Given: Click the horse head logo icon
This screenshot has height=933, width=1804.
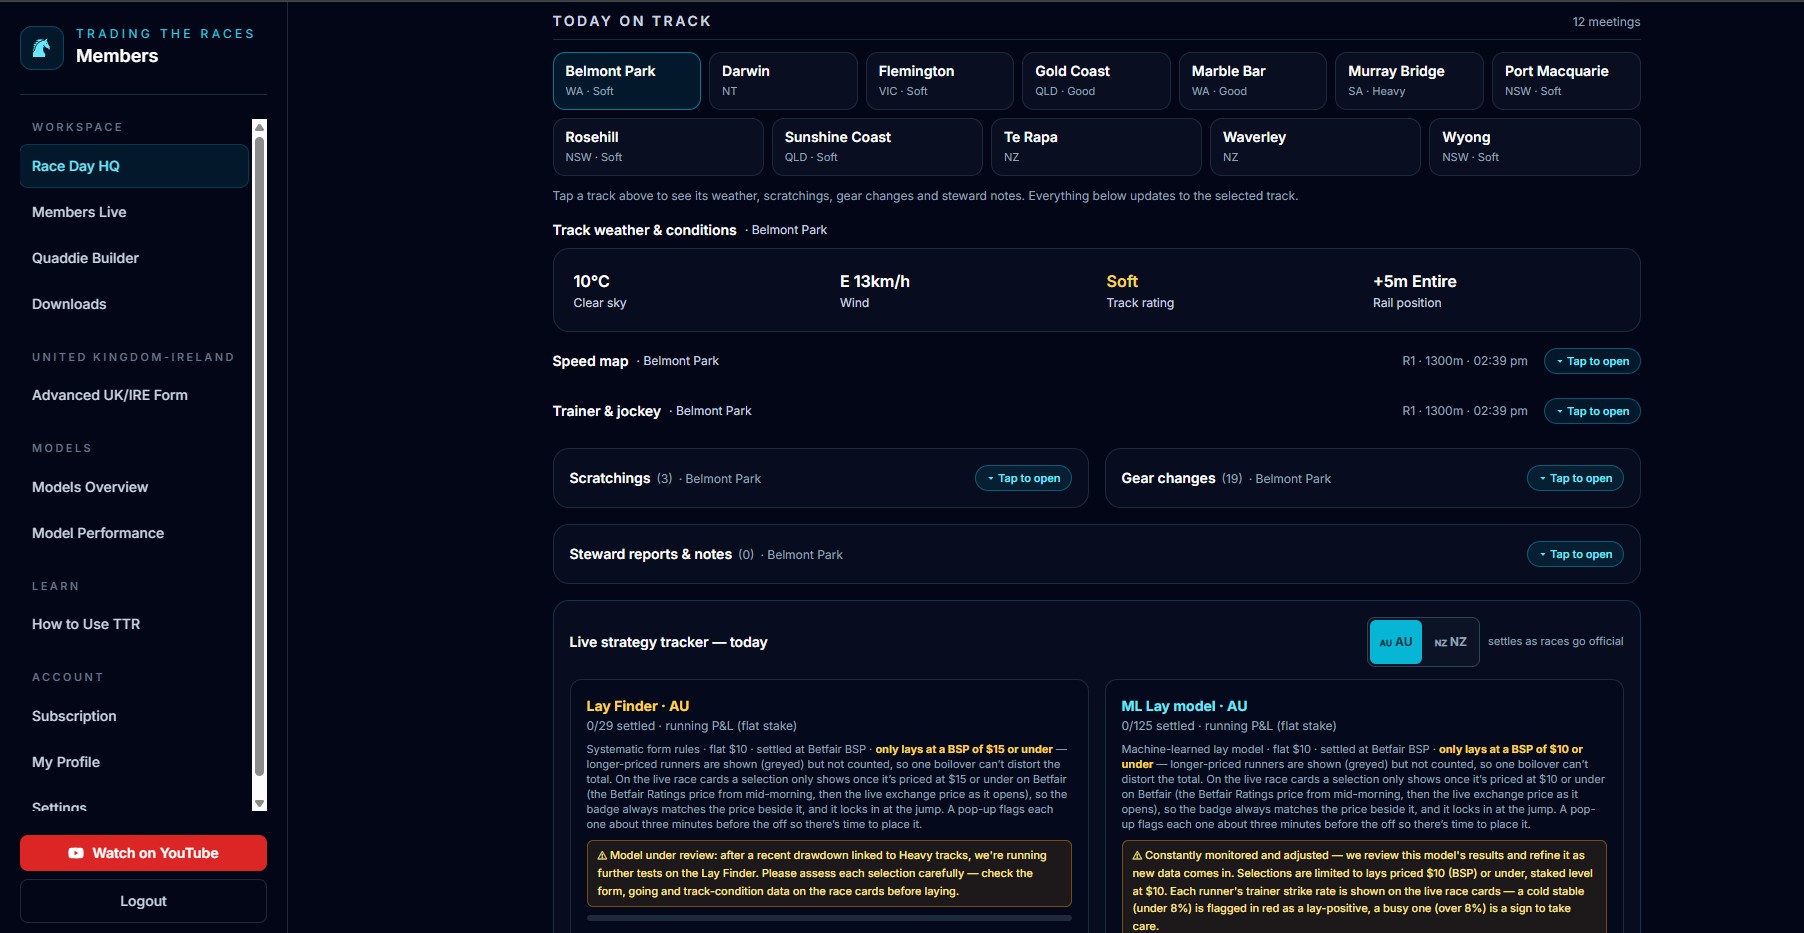Looking at the screenshot, I should [42, 47].
